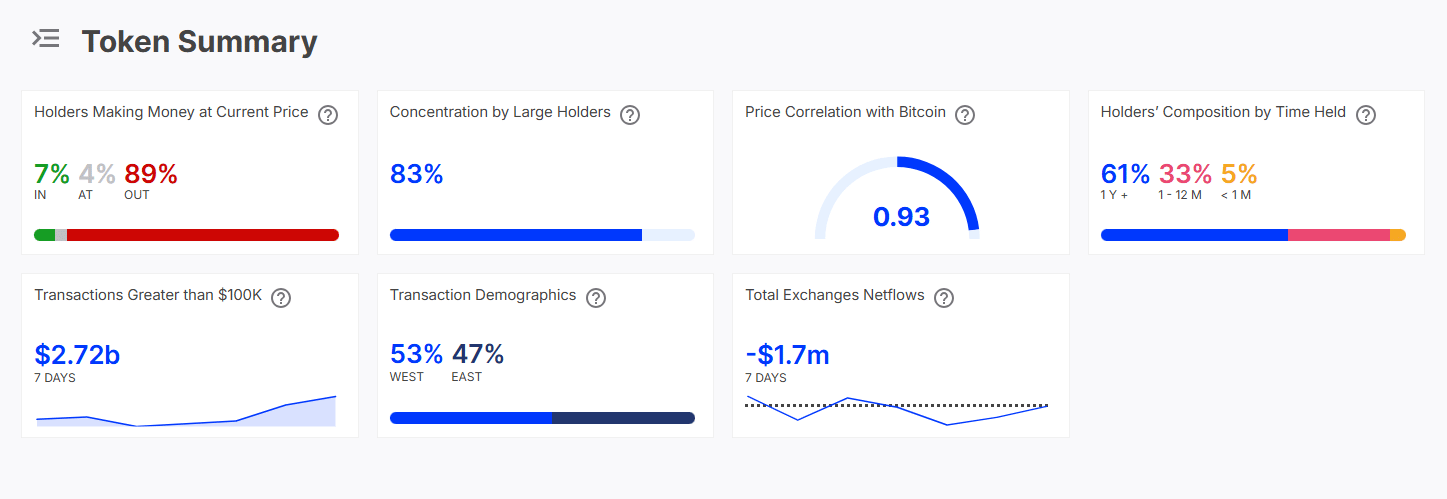Open help for Holders Making Money at Current Price

328,115
